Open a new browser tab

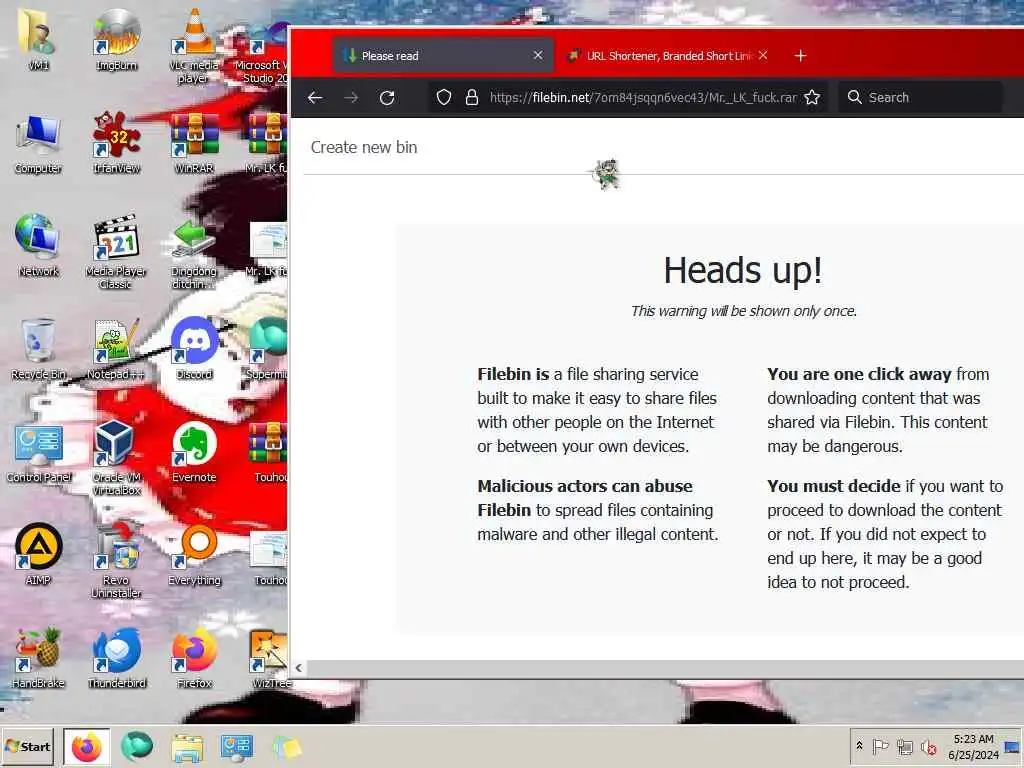800,56
